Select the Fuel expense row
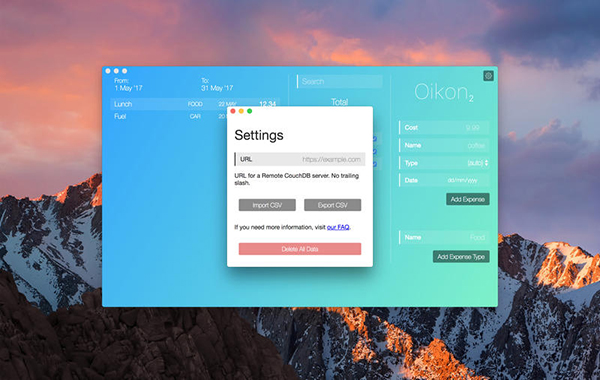This screenshot has height=380, width=600. [168, 116]
